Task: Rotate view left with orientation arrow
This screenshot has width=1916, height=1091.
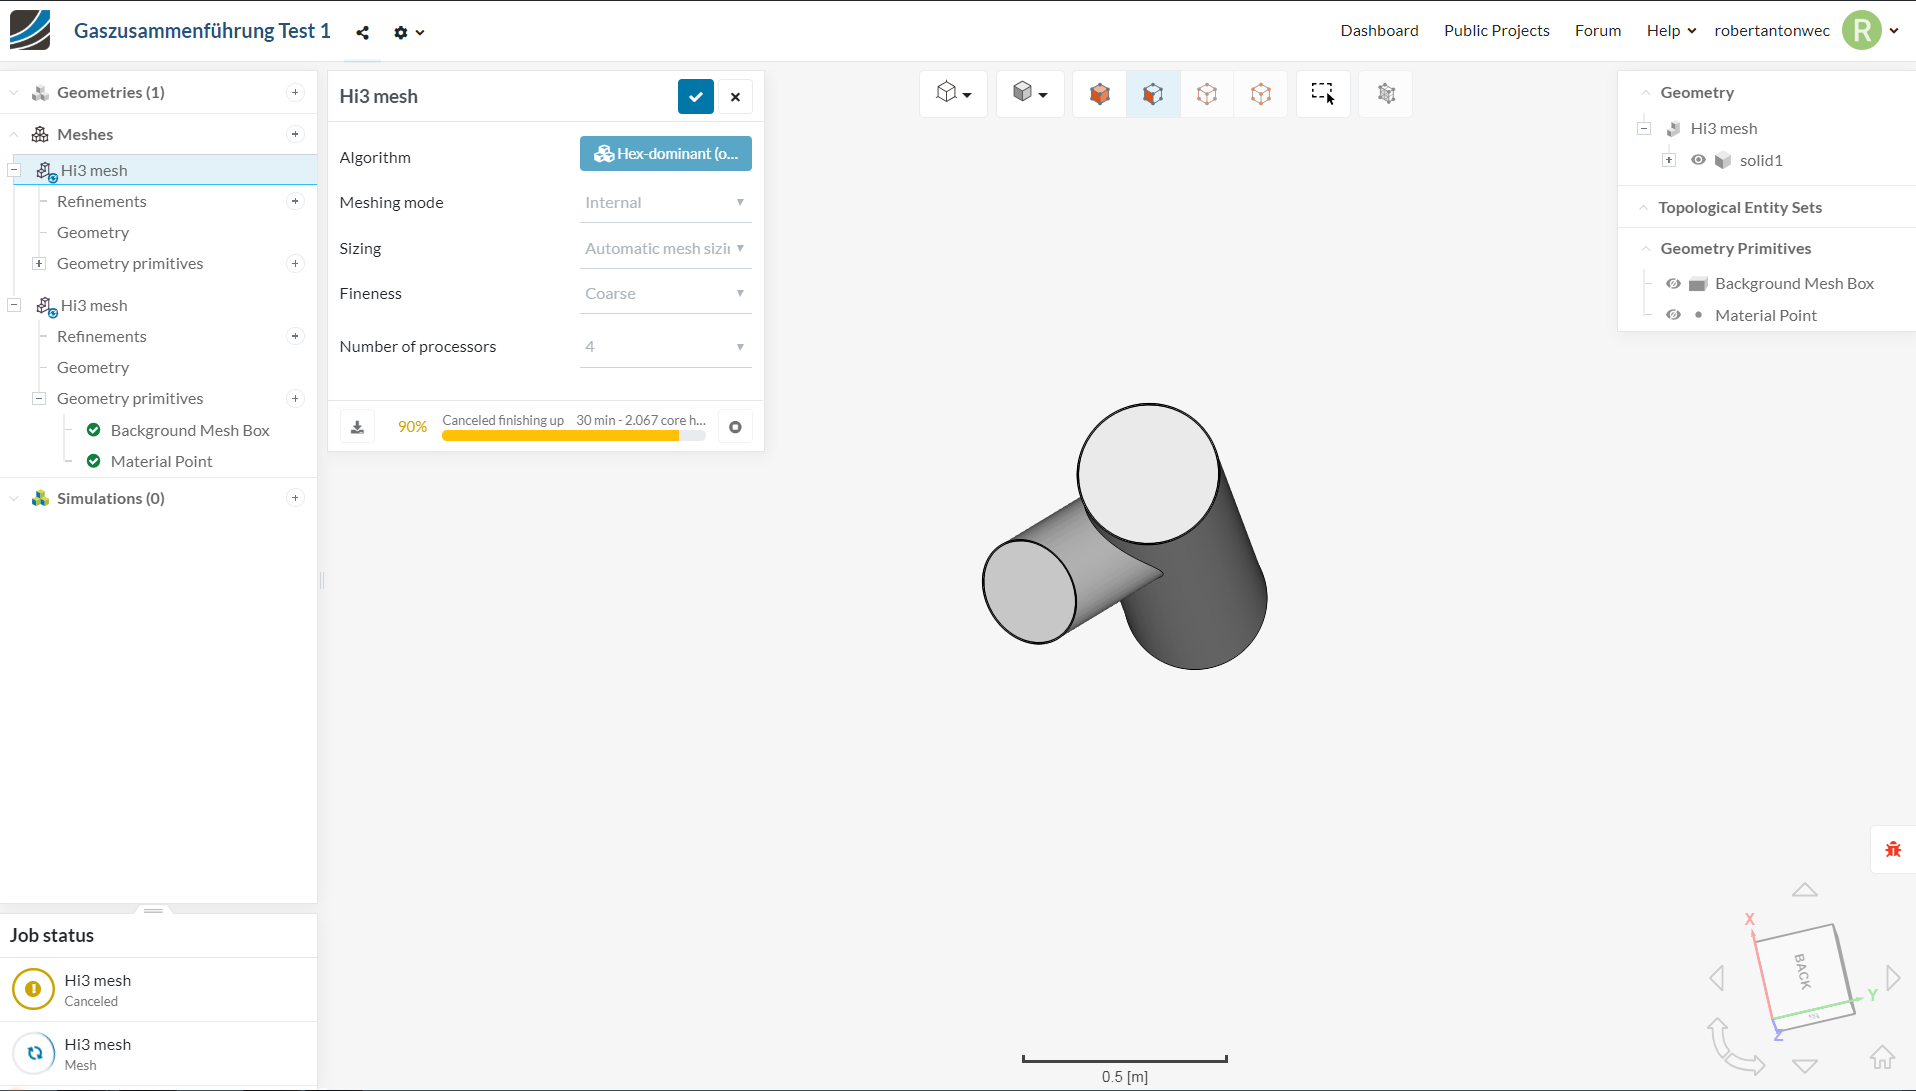Action: click(1717, 977)
